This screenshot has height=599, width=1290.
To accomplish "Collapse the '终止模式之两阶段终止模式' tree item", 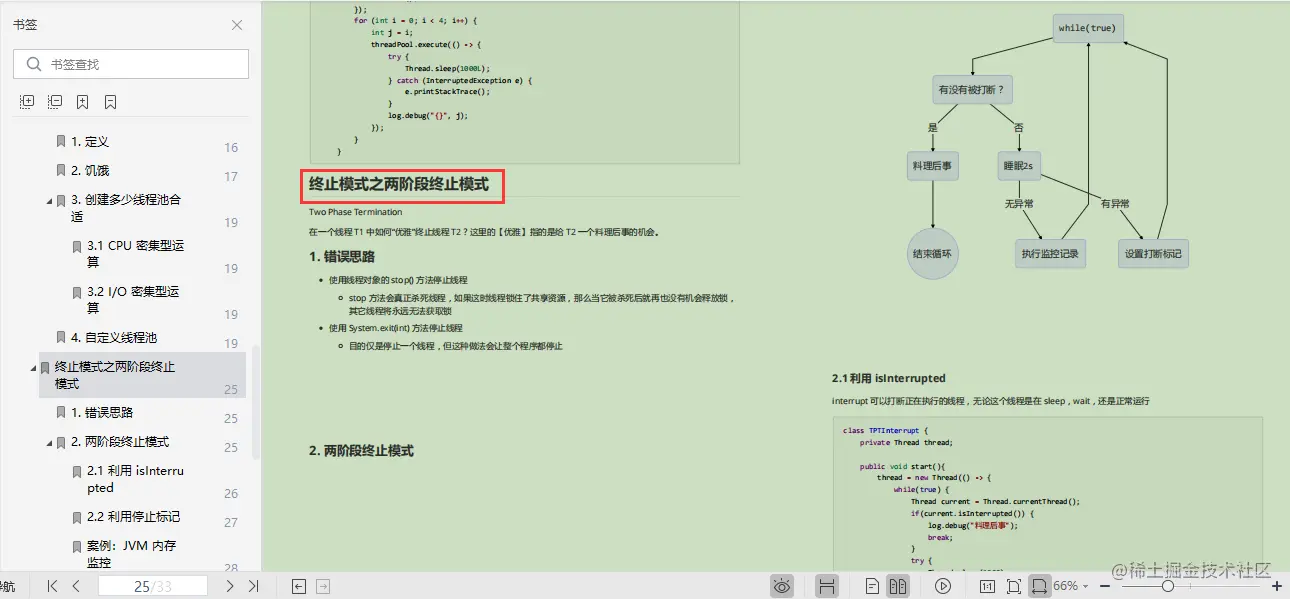I will point(33,367).
